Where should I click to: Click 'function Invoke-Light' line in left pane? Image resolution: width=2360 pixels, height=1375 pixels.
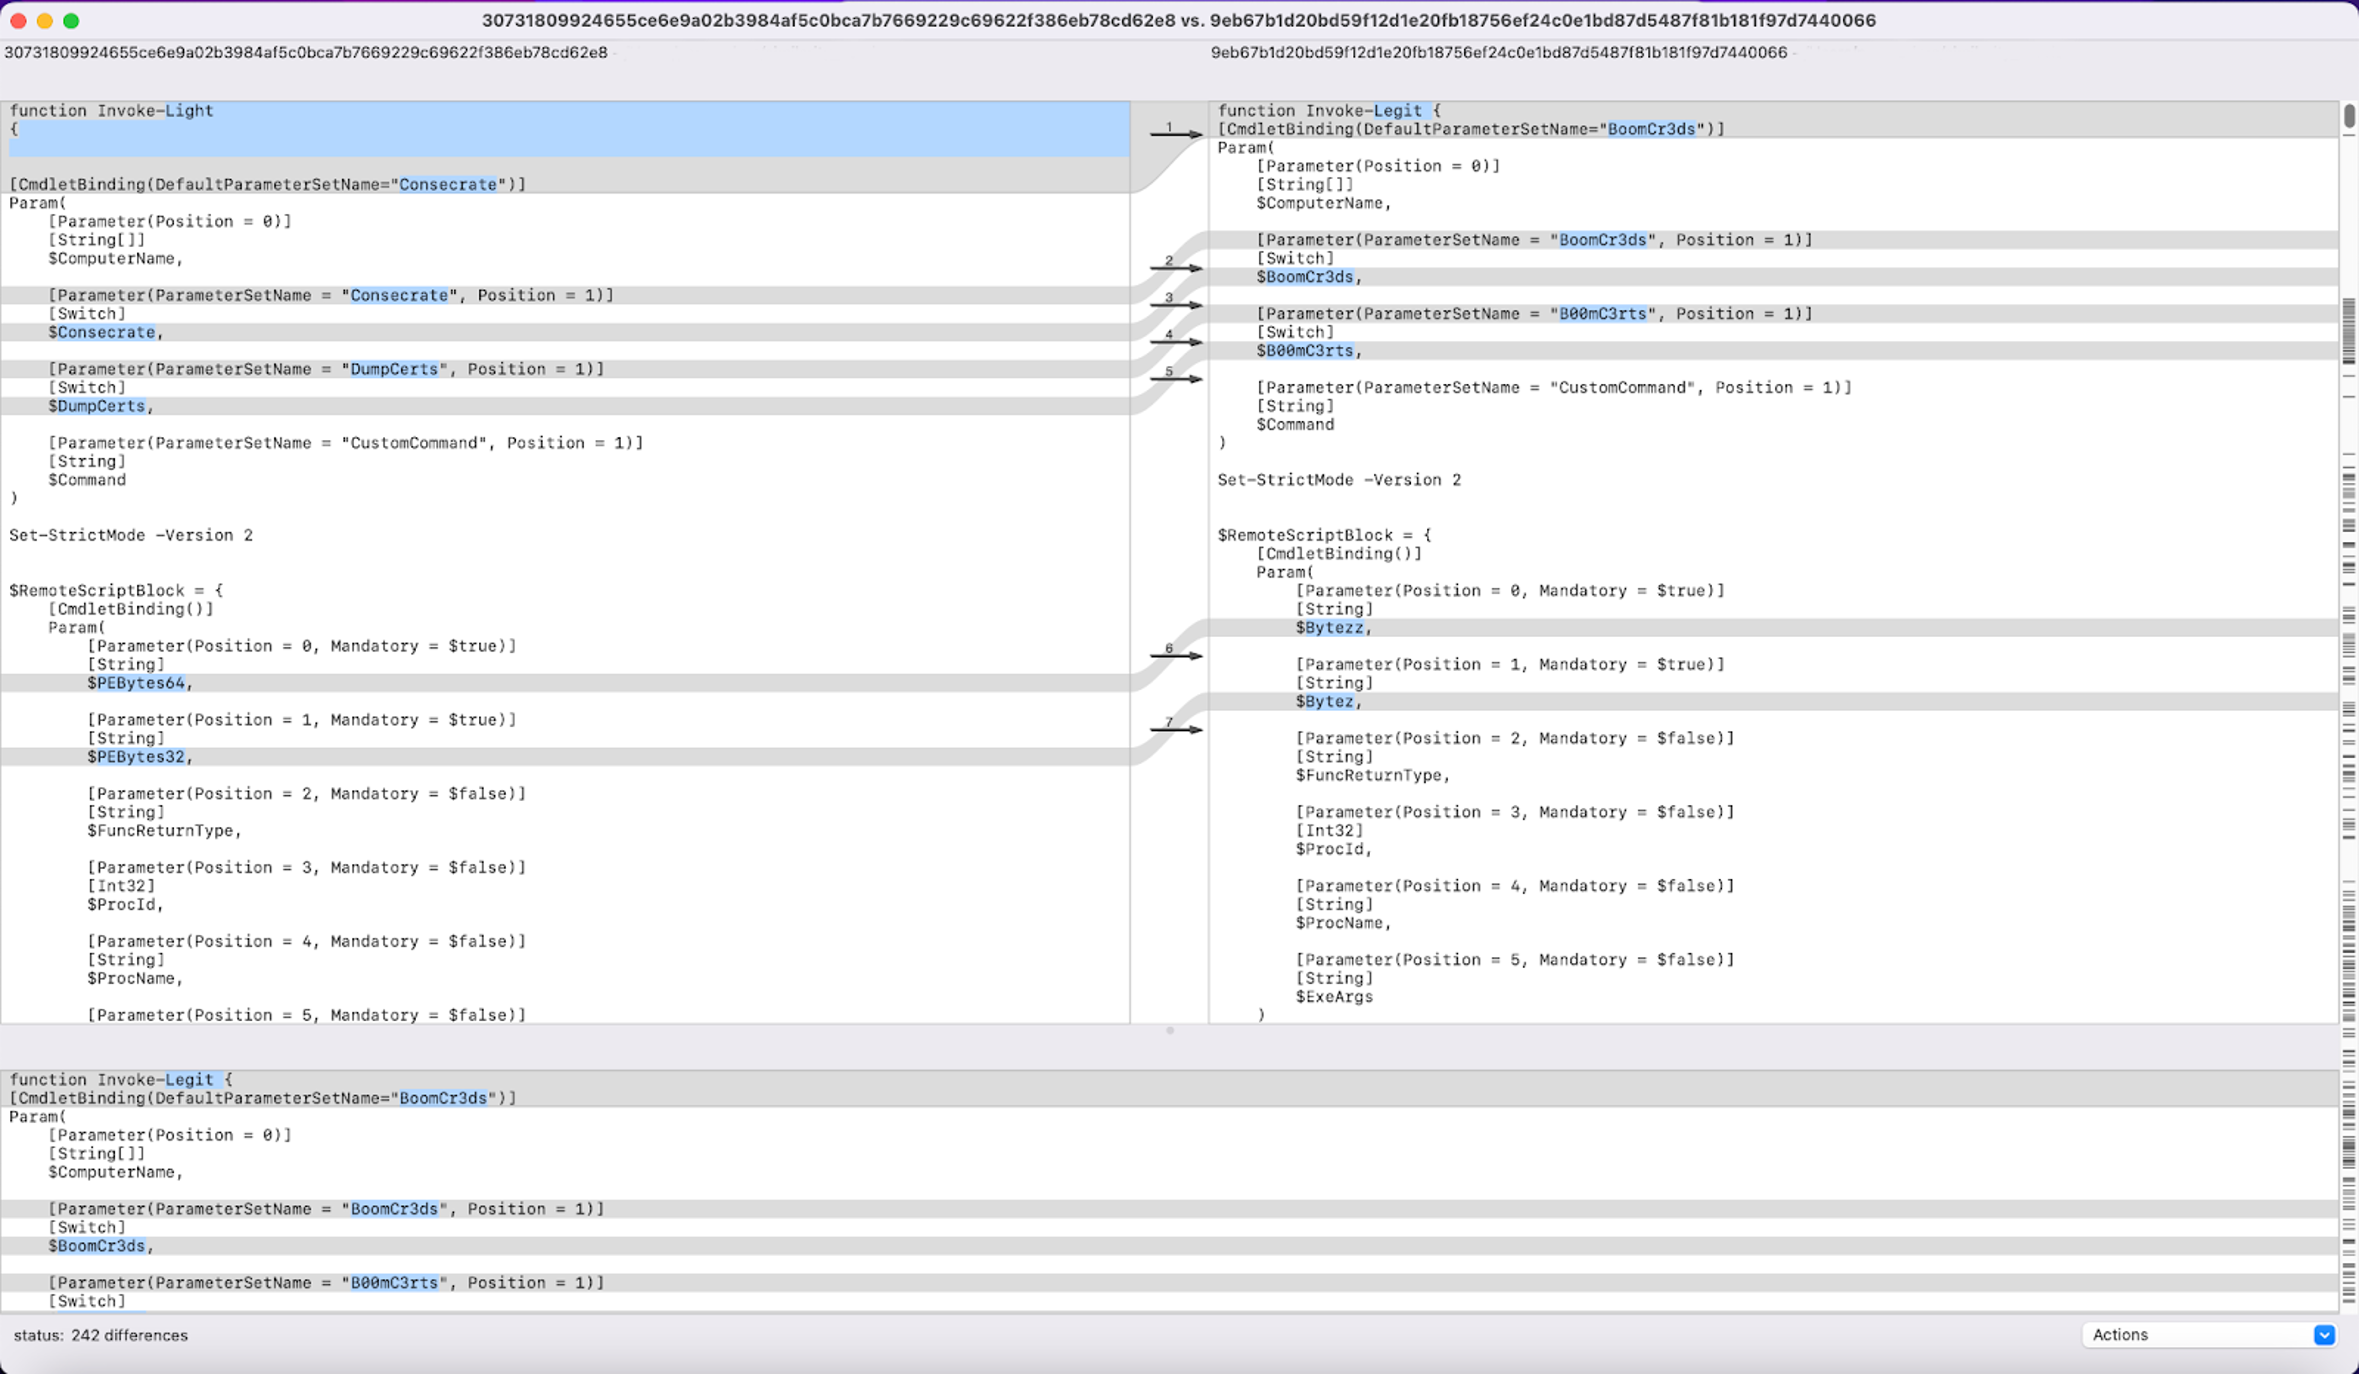pos(111,111)
